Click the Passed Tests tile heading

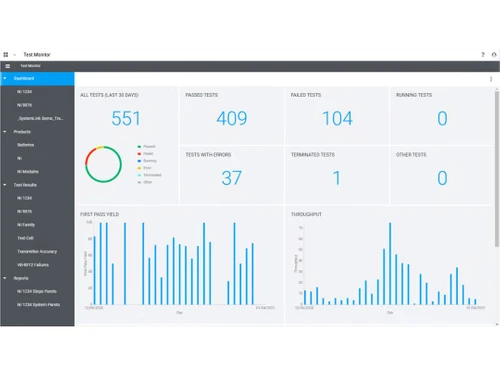coord(201,95)
